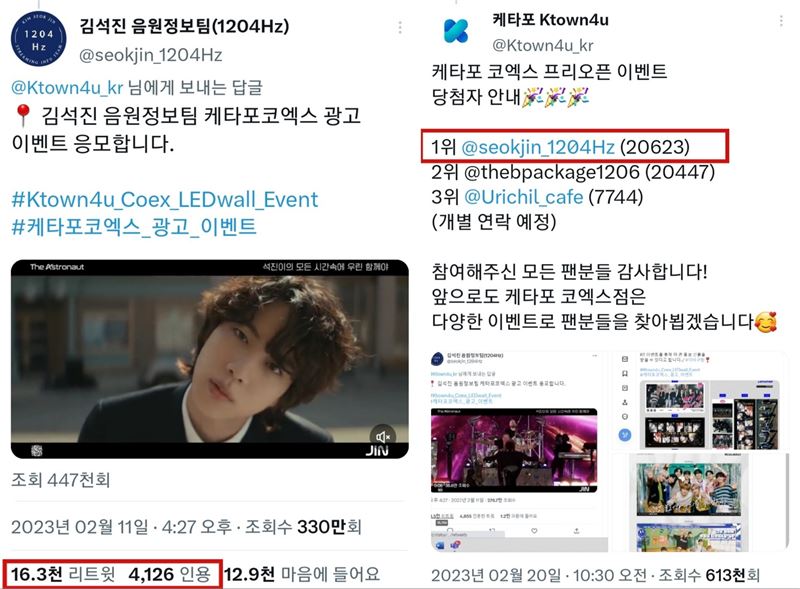800x589 pixels.
Task: Click the 케타포 Ktown4u display name
Action: (x=551, y=20)
